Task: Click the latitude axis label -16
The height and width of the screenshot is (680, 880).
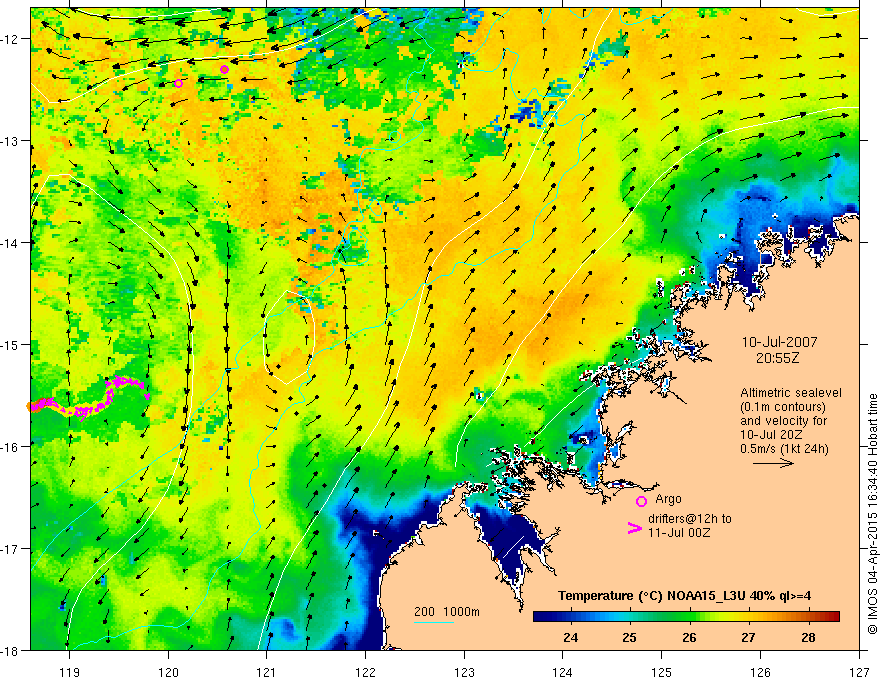Action: 11,447
